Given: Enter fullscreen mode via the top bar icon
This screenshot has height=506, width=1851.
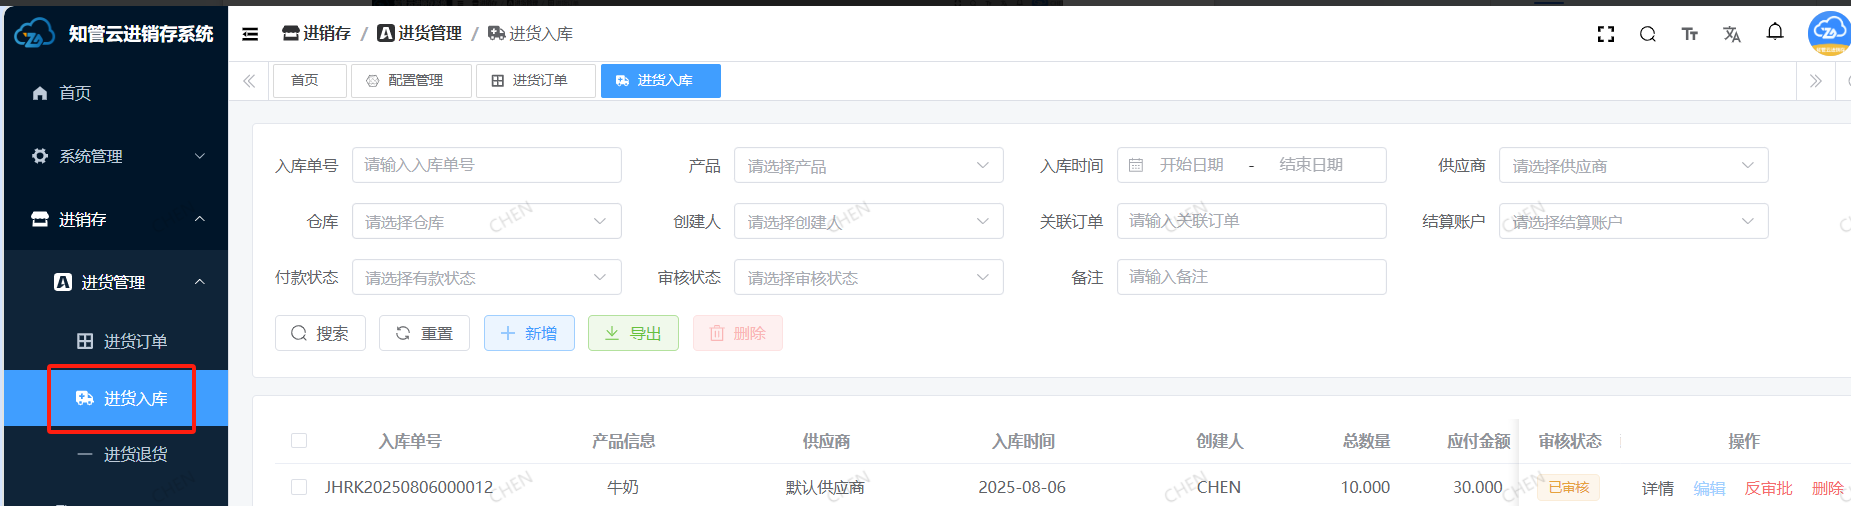Looking at the screenshot, I should (x=1606, y=34).
